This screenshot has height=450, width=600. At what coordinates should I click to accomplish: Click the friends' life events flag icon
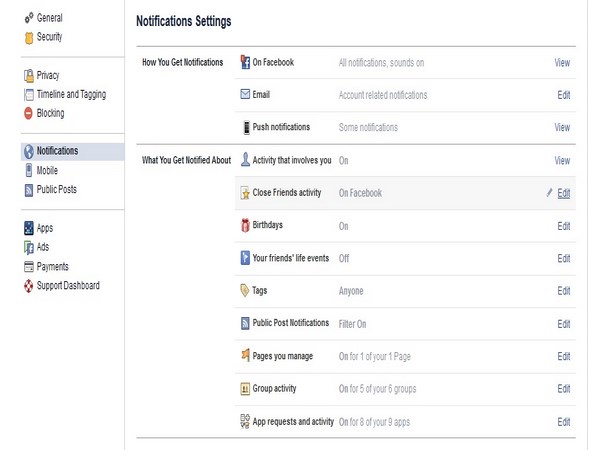point(245,258)
